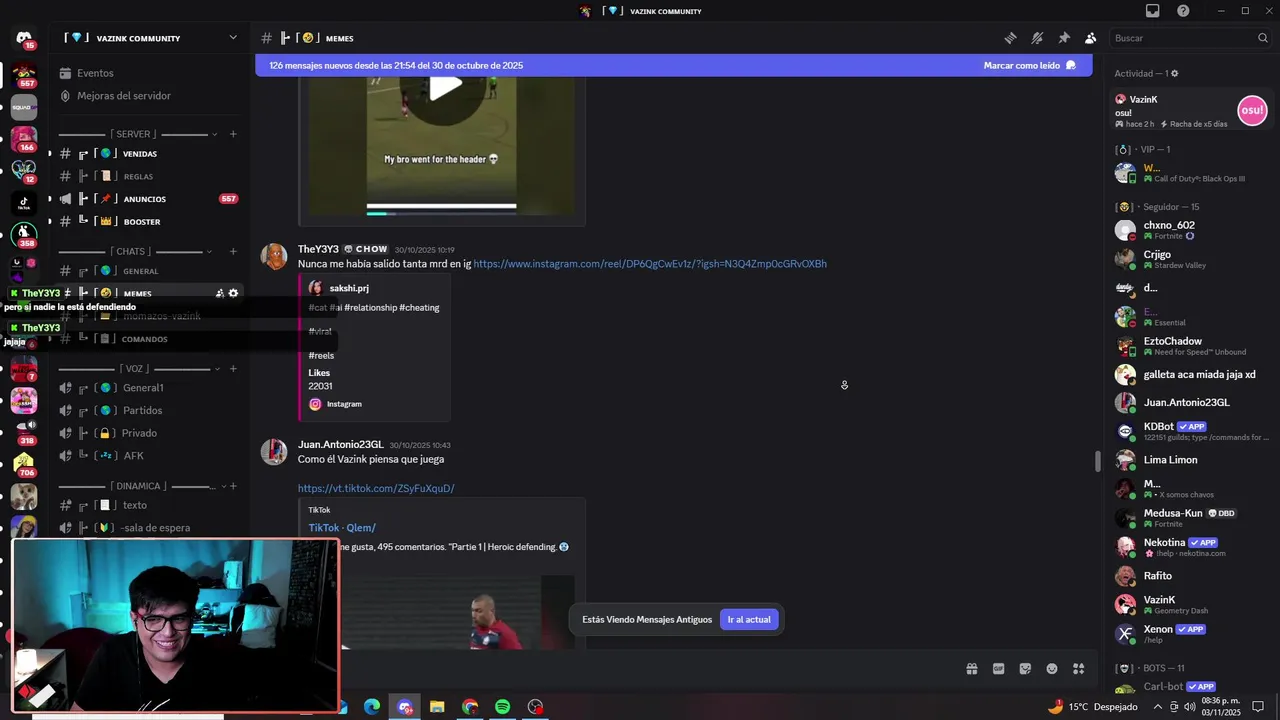Click create invite icon on MEMES channel
This screenshot has width=1280, height=720.
[219, 293]
